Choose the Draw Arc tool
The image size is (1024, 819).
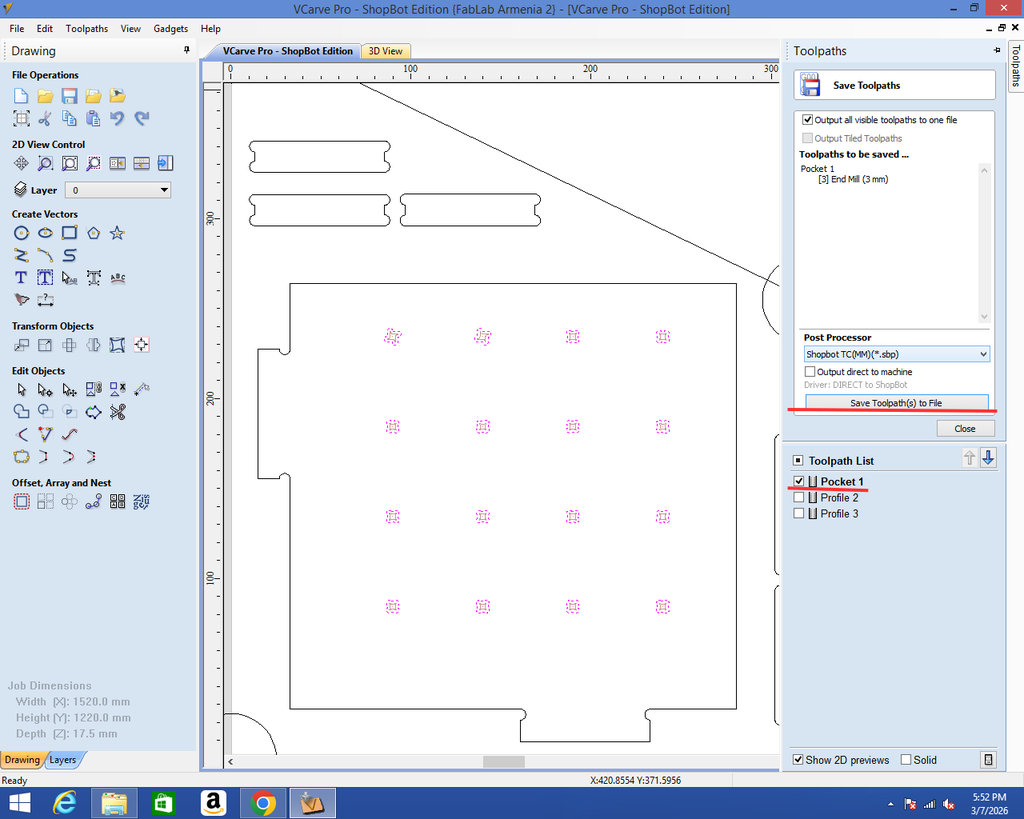[45, 255]
